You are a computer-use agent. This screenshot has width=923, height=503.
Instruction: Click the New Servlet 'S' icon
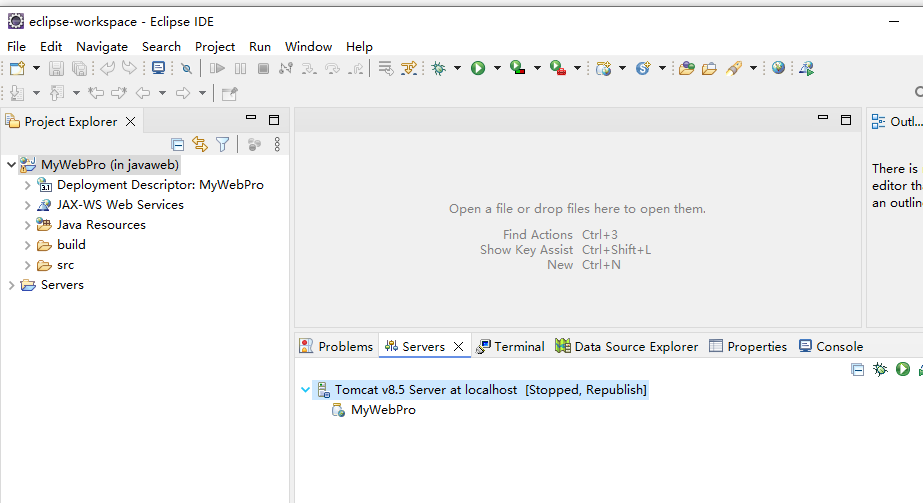coord(643,68)
